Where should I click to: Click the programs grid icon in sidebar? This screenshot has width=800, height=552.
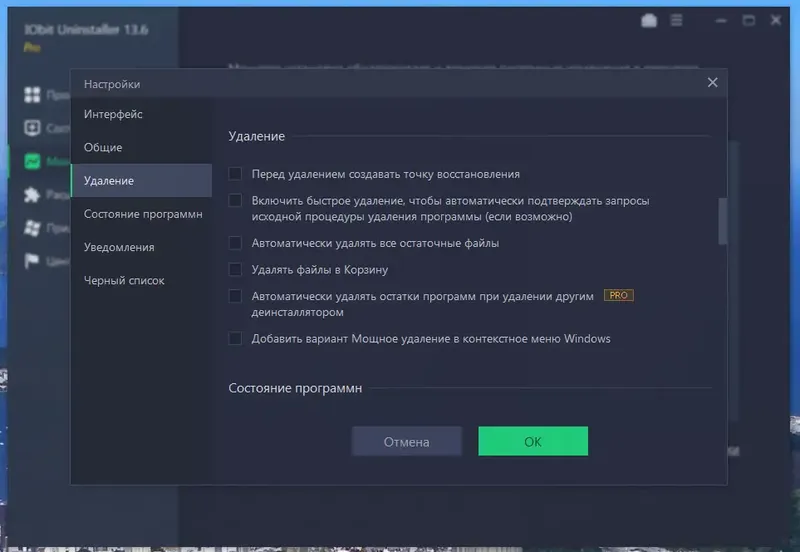tap(32, 94)
